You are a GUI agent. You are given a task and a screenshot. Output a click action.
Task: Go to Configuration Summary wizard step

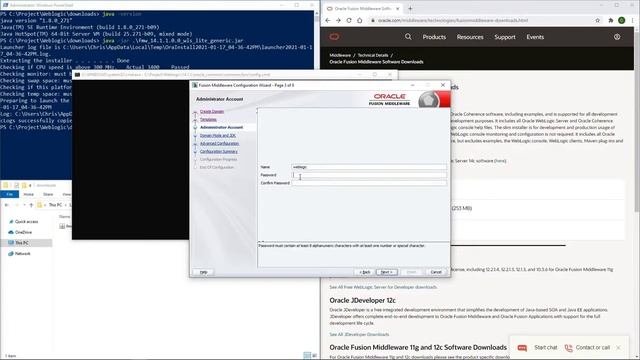[219, 151]
